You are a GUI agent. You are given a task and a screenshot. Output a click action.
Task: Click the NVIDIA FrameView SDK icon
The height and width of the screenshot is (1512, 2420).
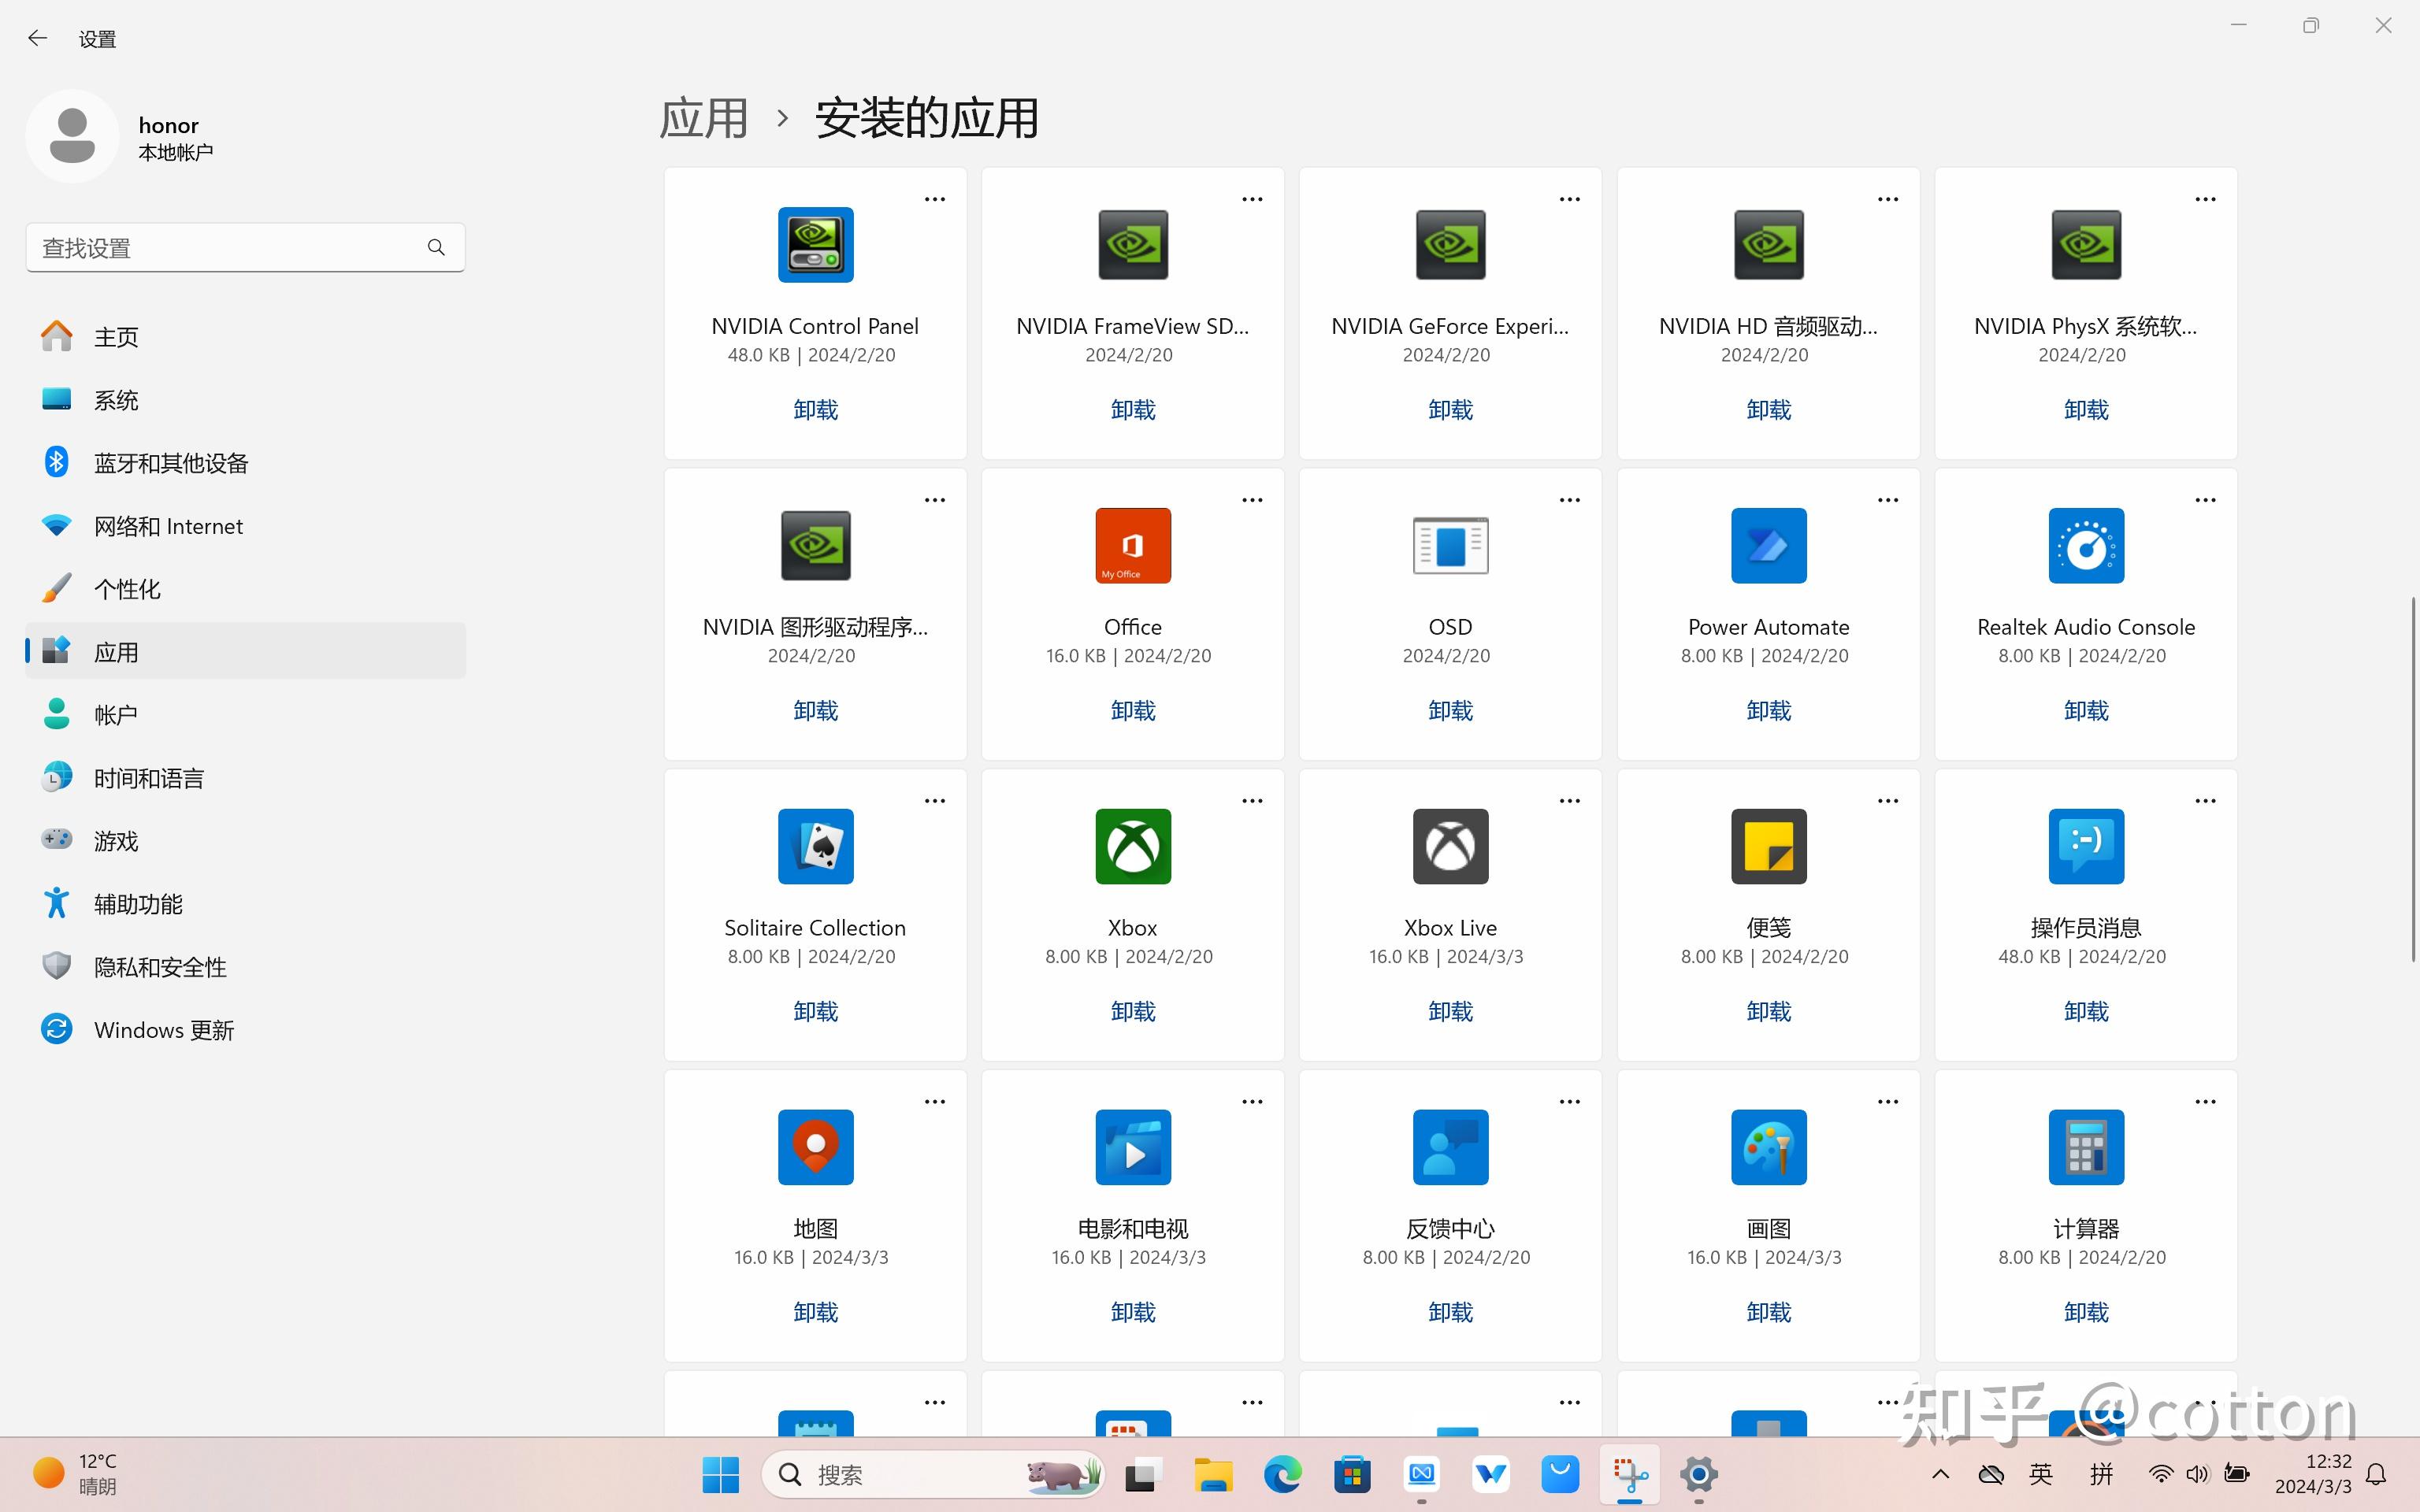[1133, 245]
